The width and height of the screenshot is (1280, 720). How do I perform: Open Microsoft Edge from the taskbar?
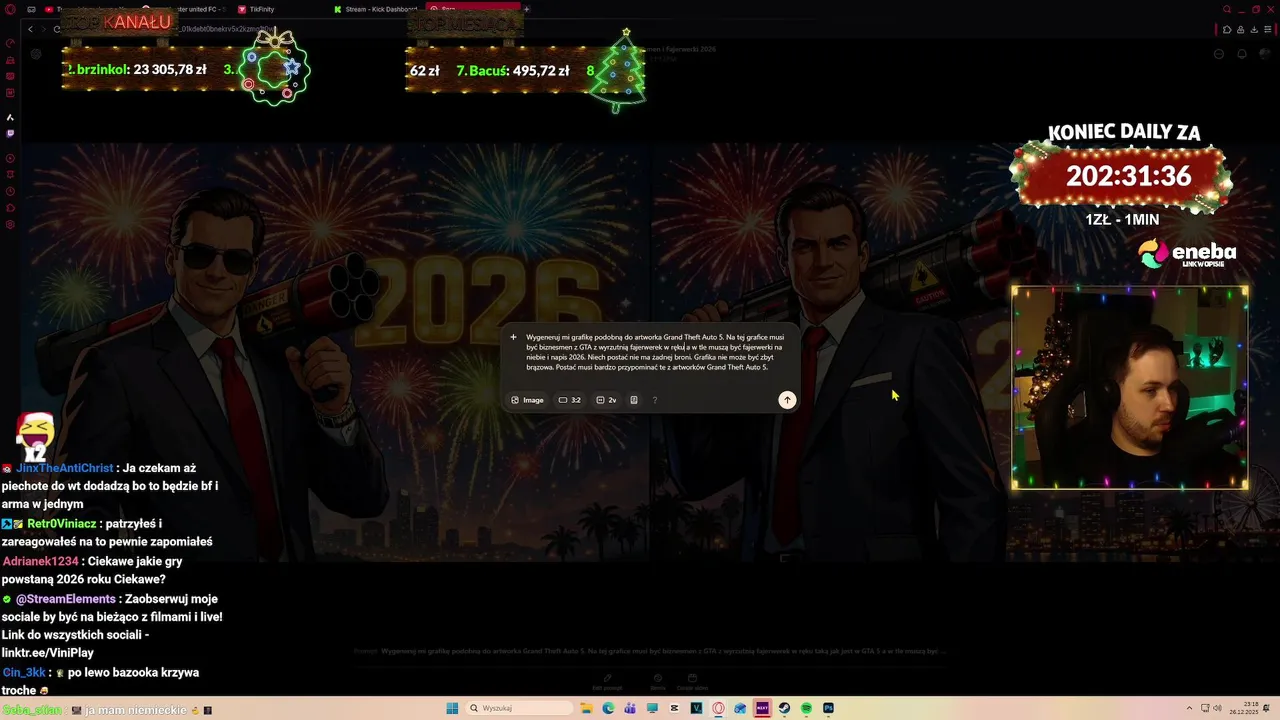608,708
